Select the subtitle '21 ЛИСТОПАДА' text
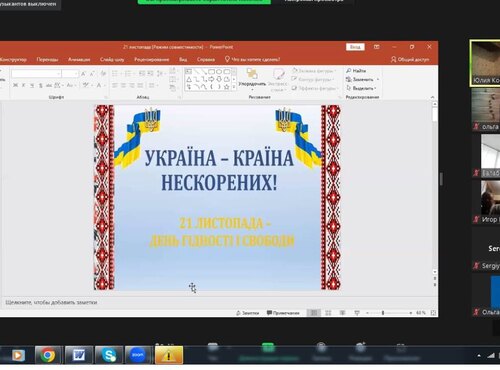 point(221,223)
